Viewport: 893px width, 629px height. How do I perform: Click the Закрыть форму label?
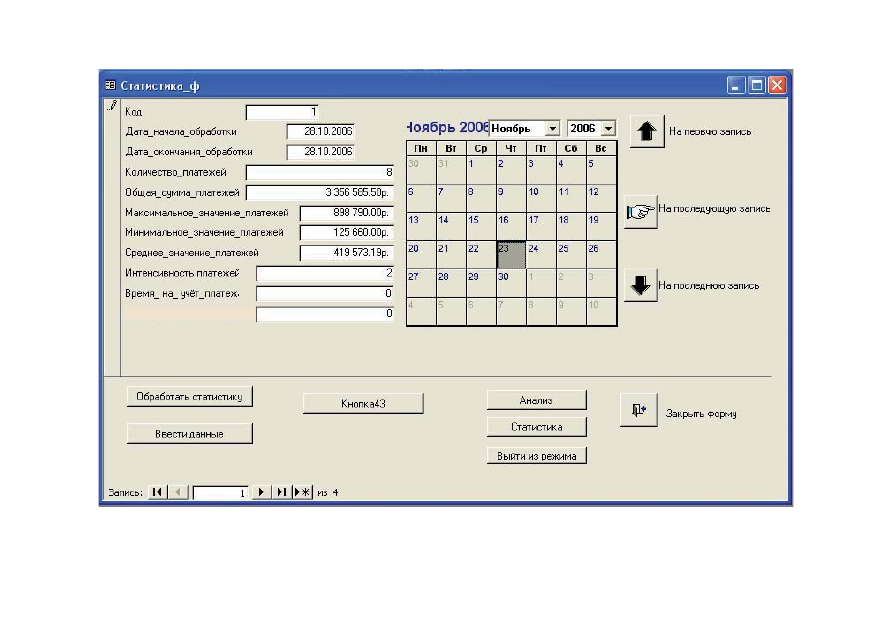click(x=701, y=414)
